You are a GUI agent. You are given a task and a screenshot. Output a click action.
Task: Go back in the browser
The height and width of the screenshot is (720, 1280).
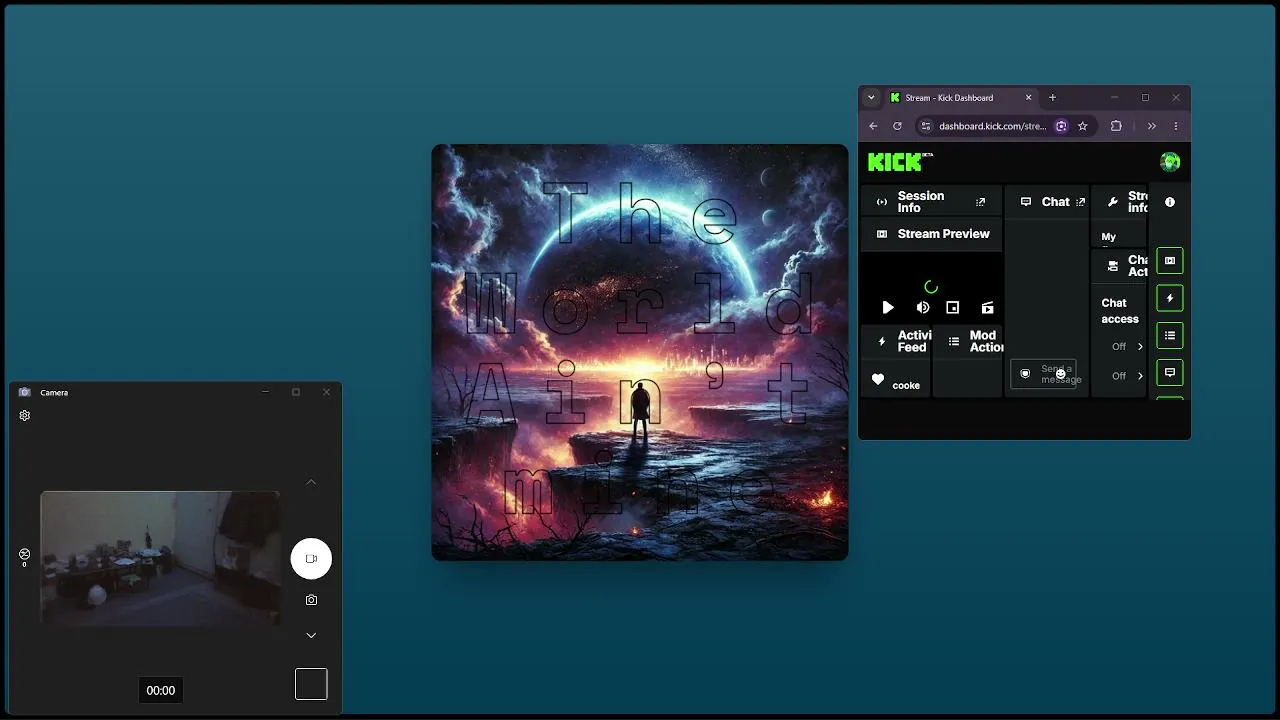(x=873, y=126)
